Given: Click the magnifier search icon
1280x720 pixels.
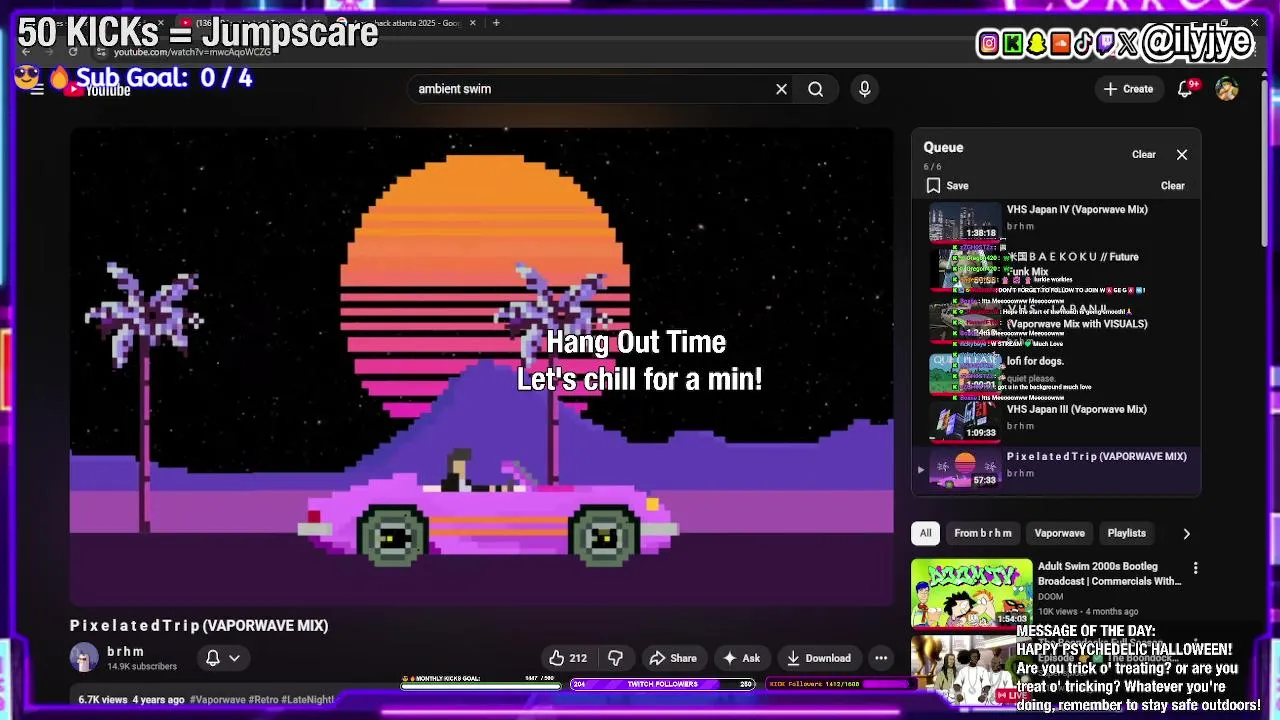Looking at the screenshot, I should click(x=816, y=89).
